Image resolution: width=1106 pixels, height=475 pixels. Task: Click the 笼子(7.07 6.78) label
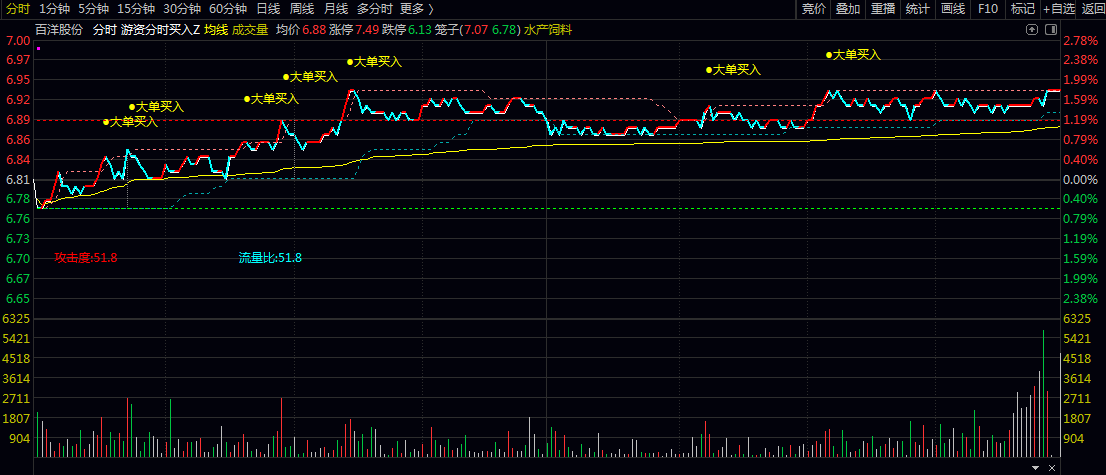pyautogui.click(x=478, y=30)
